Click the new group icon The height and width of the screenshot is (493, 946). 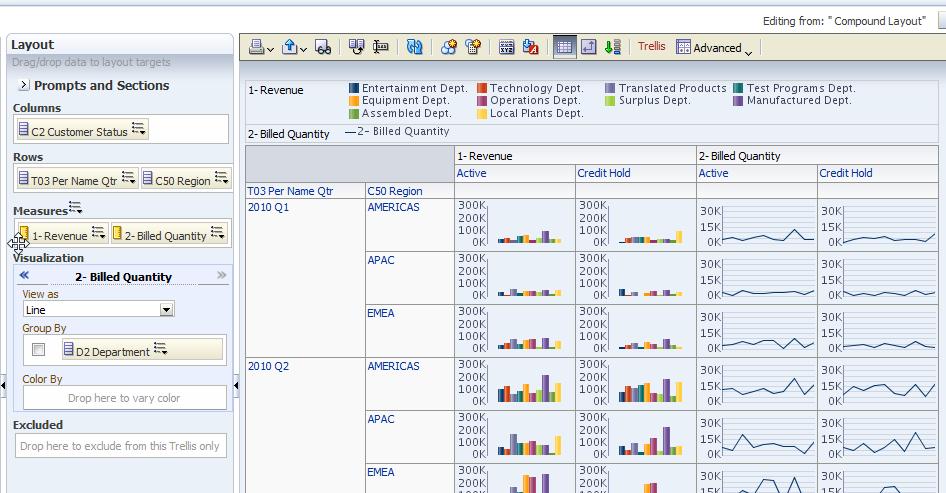pyautogui.click(x=448, y=46)
